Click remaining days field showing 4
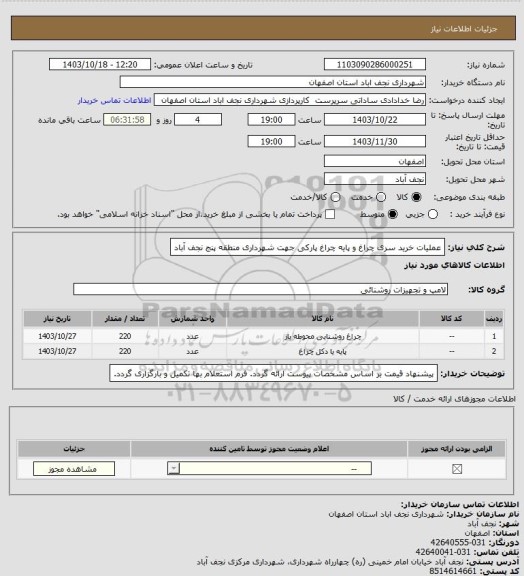The width and height of the screenshot is (524, 576). (198, 120)
